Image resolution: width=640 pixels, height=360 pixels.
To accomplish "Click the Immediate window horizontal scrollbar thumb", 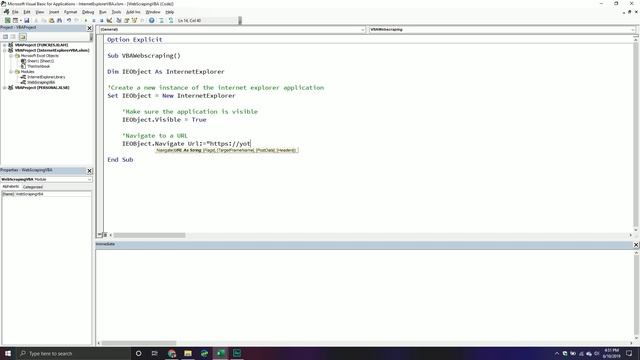I will (139, 343).
